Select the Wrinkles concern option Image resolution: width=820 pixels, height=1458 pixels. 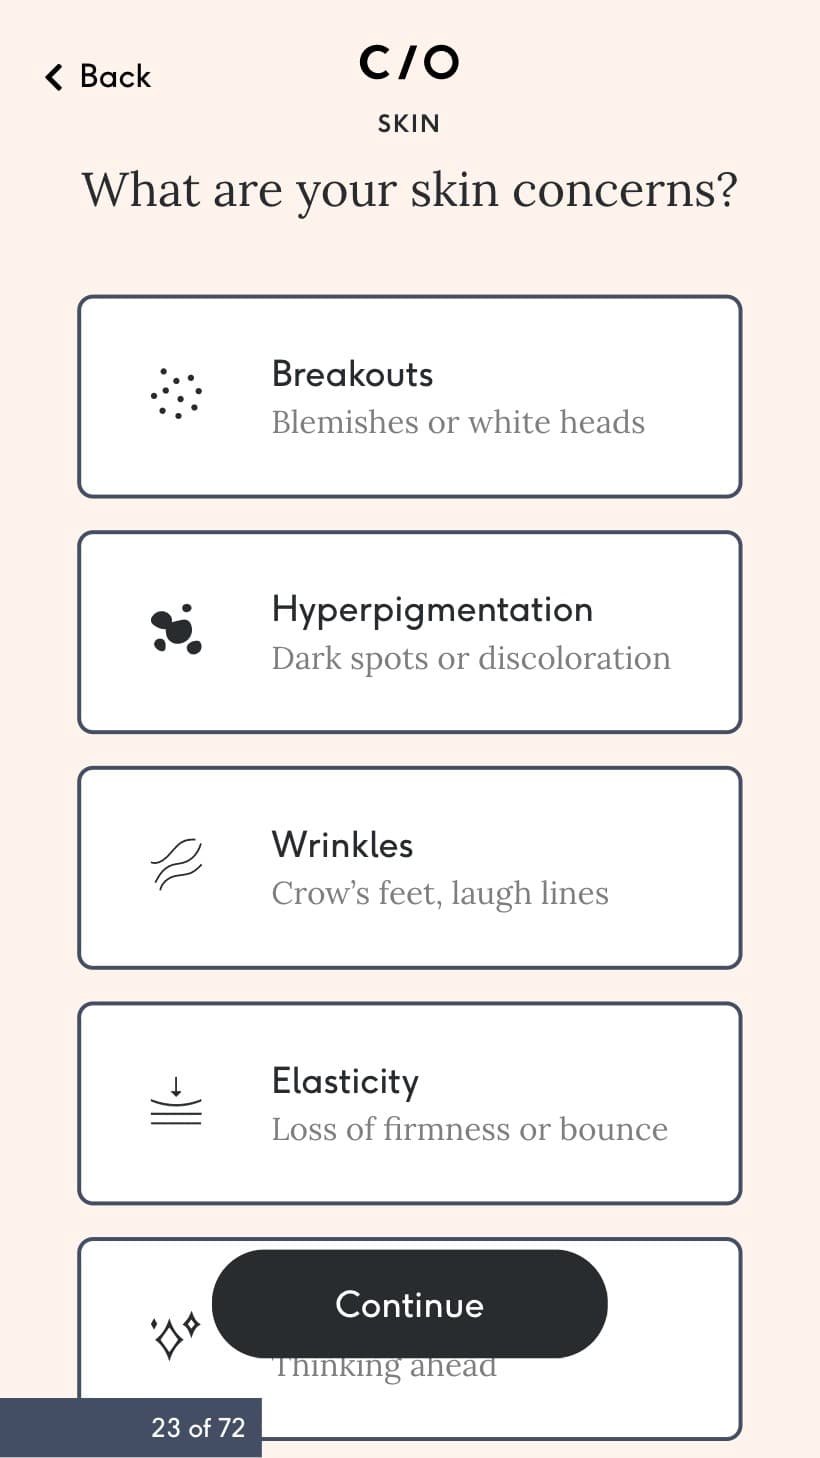410,868
